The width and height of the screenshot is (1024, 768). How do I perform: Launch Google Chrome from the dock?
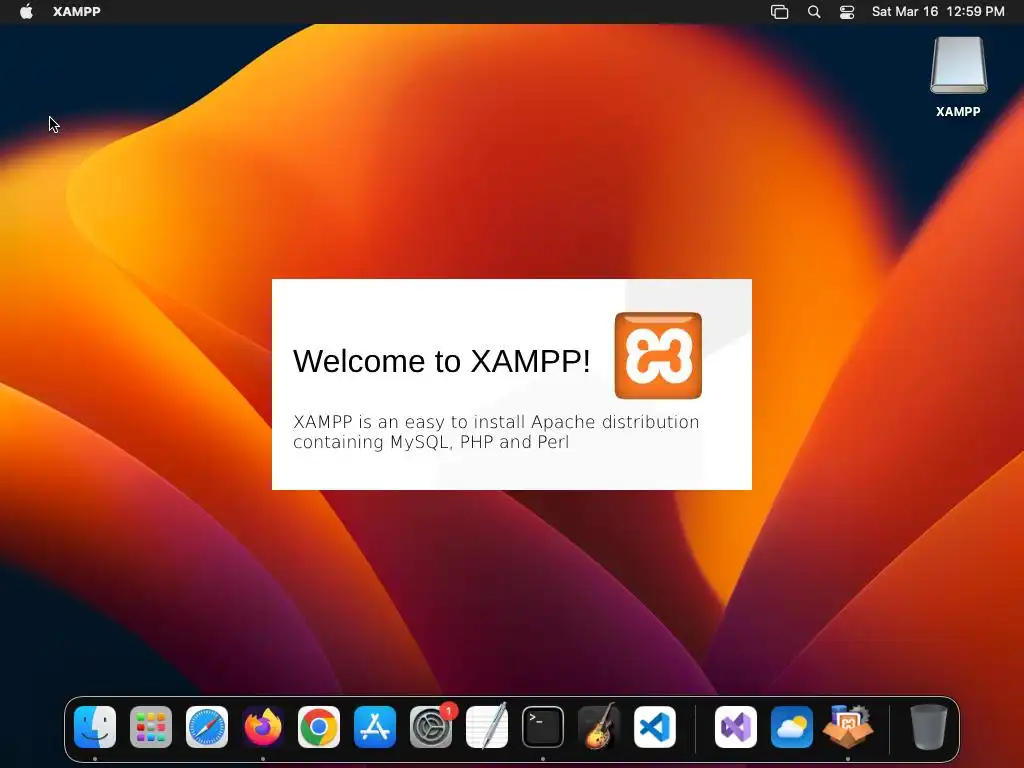tap(319, 727)
